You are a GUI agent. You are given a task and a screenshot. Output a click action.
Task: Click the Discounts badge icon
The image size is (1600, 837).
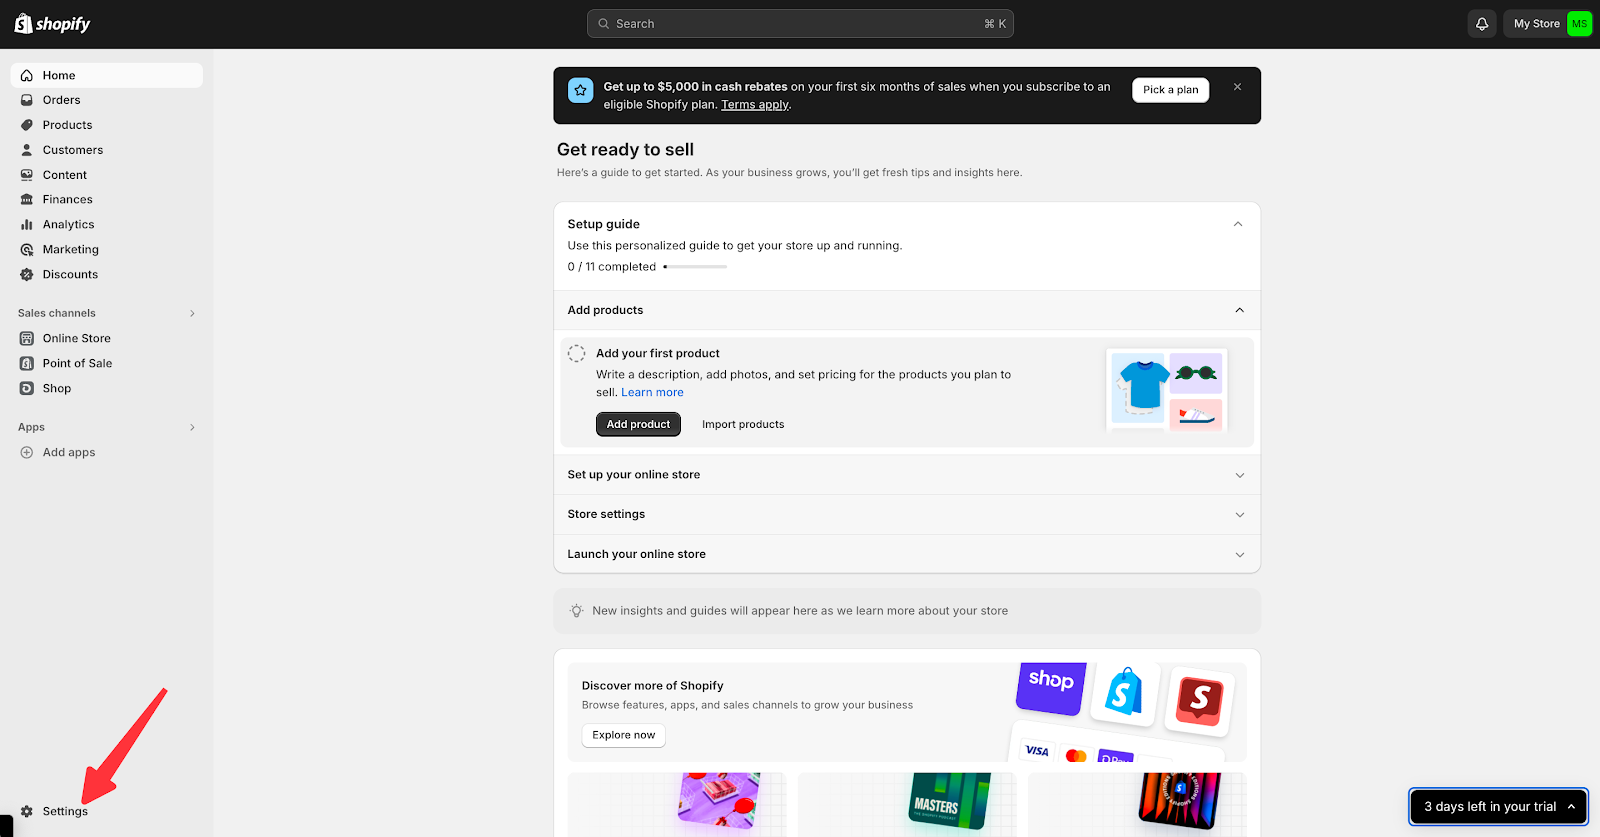click(27, 275)
